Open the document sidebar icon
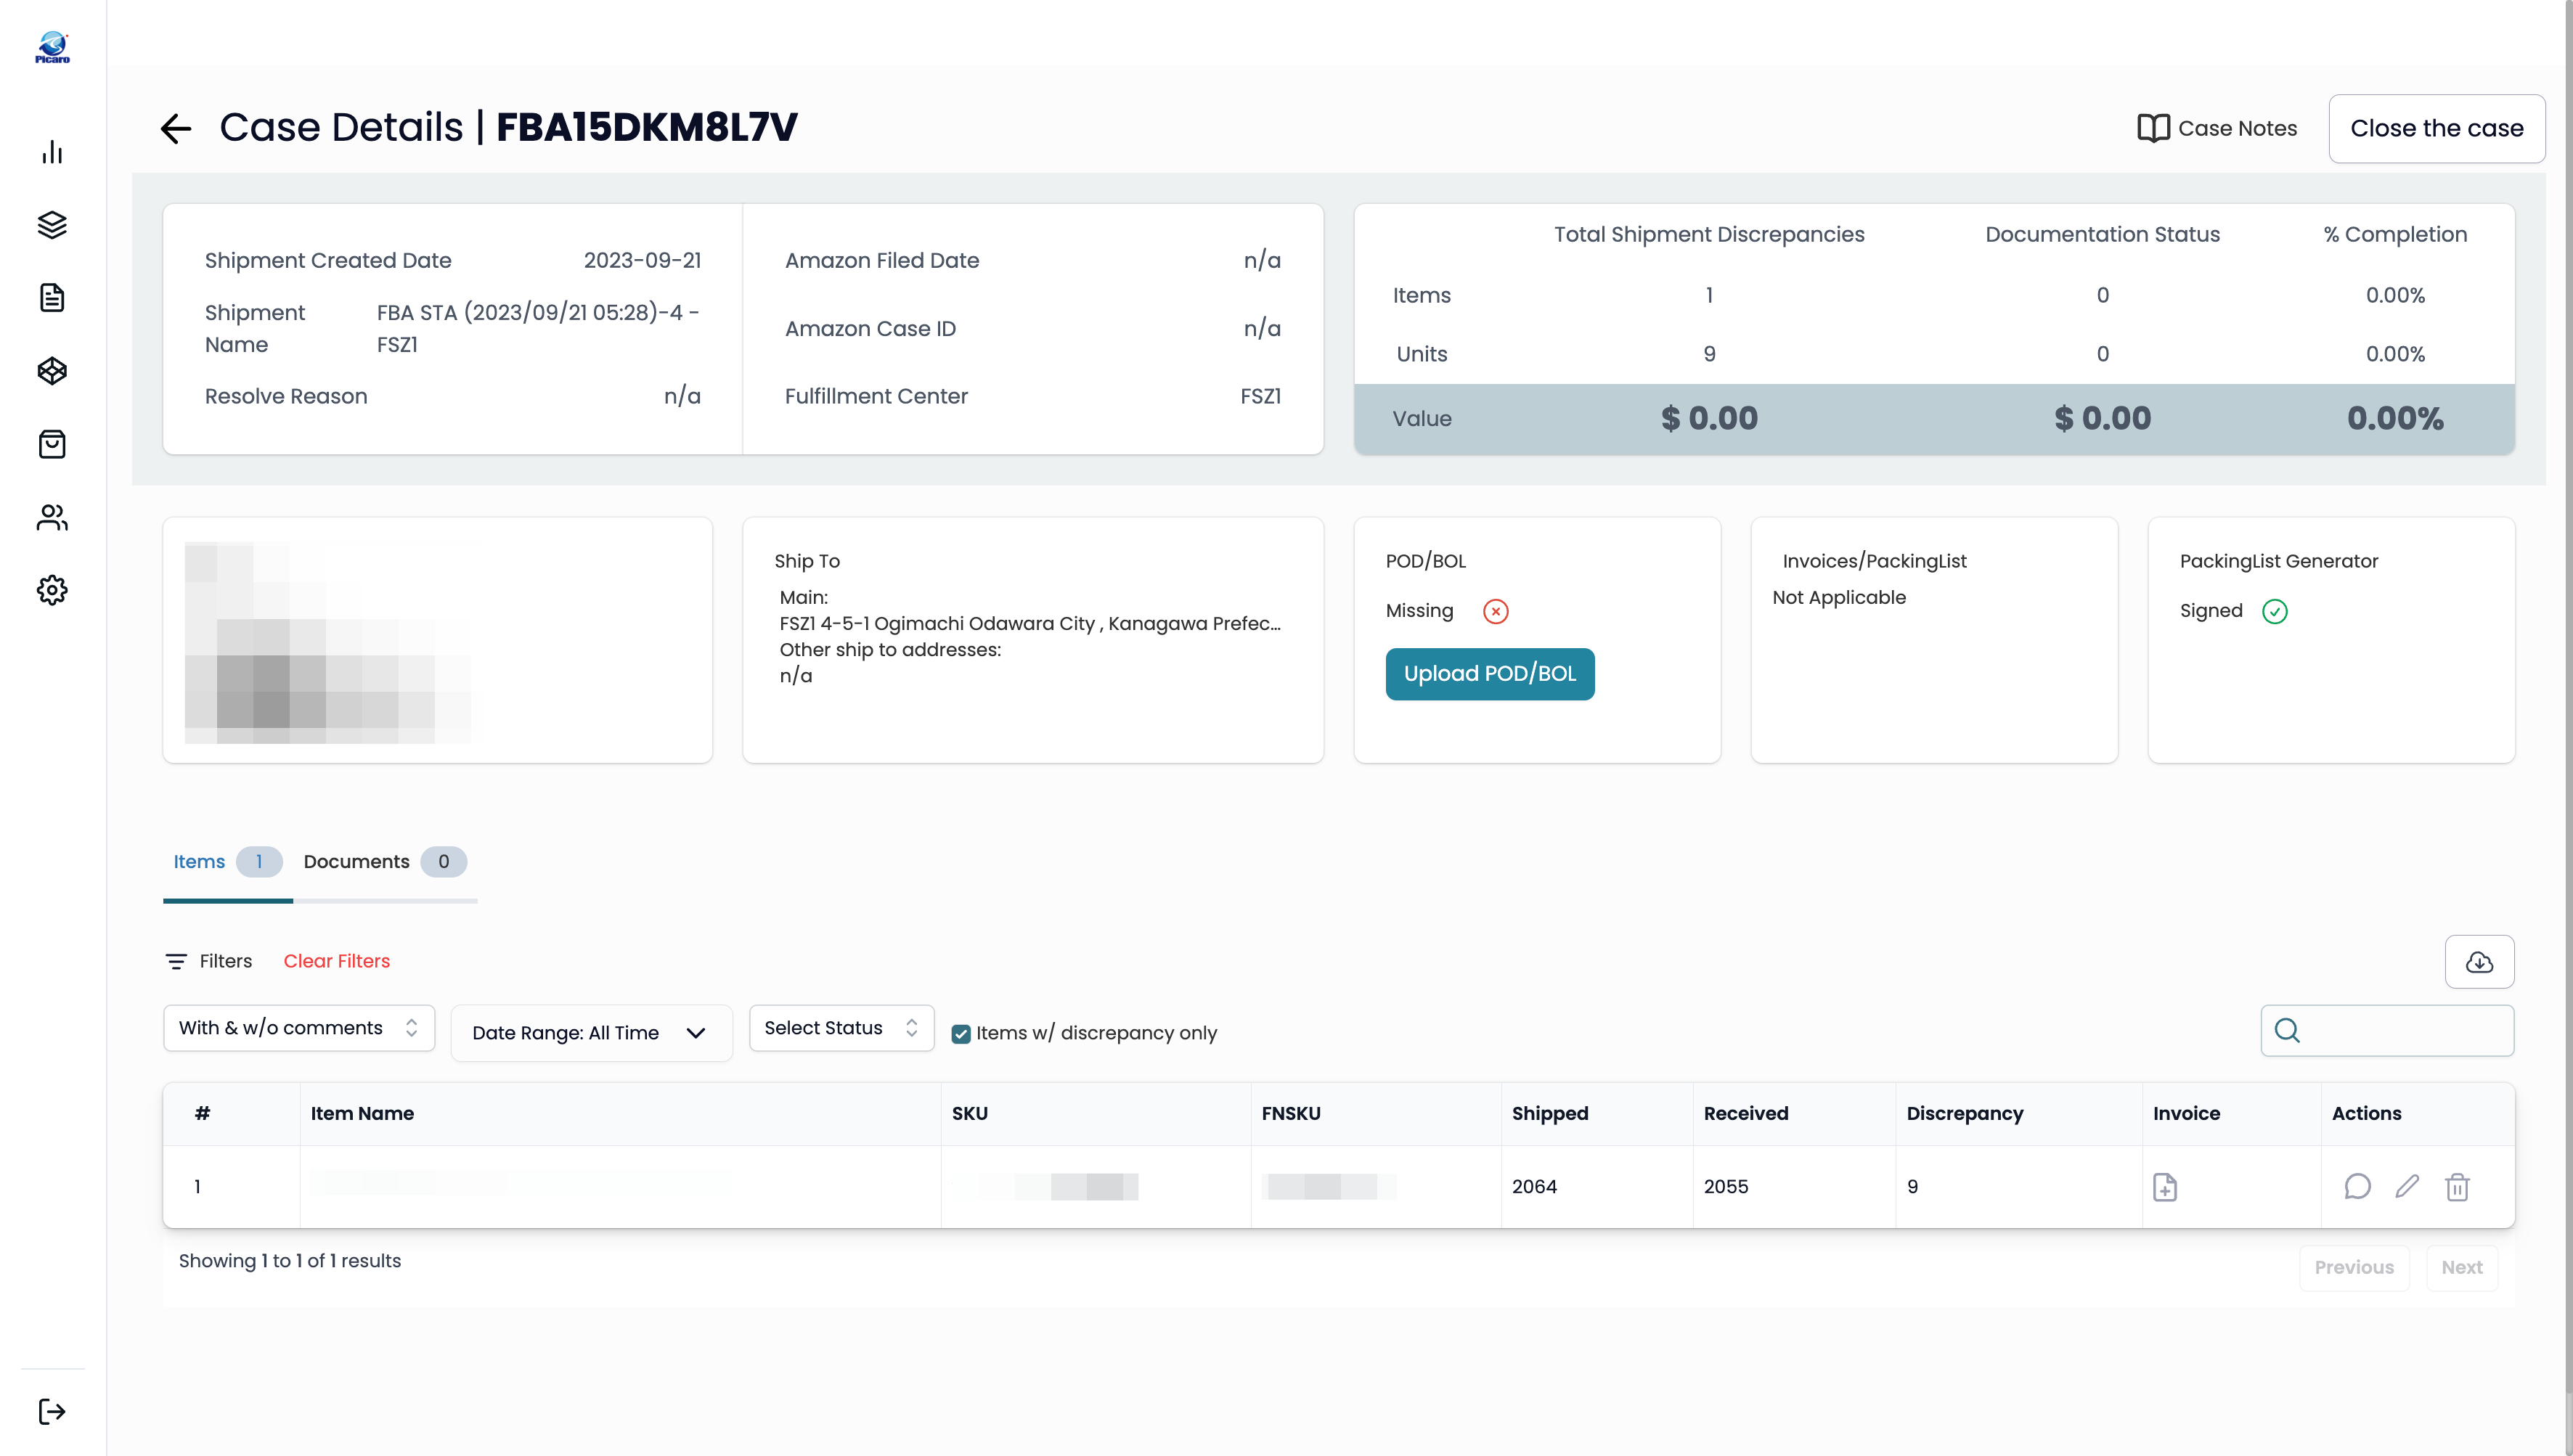The image size is (2573, 1456). [x=52, y=298]
